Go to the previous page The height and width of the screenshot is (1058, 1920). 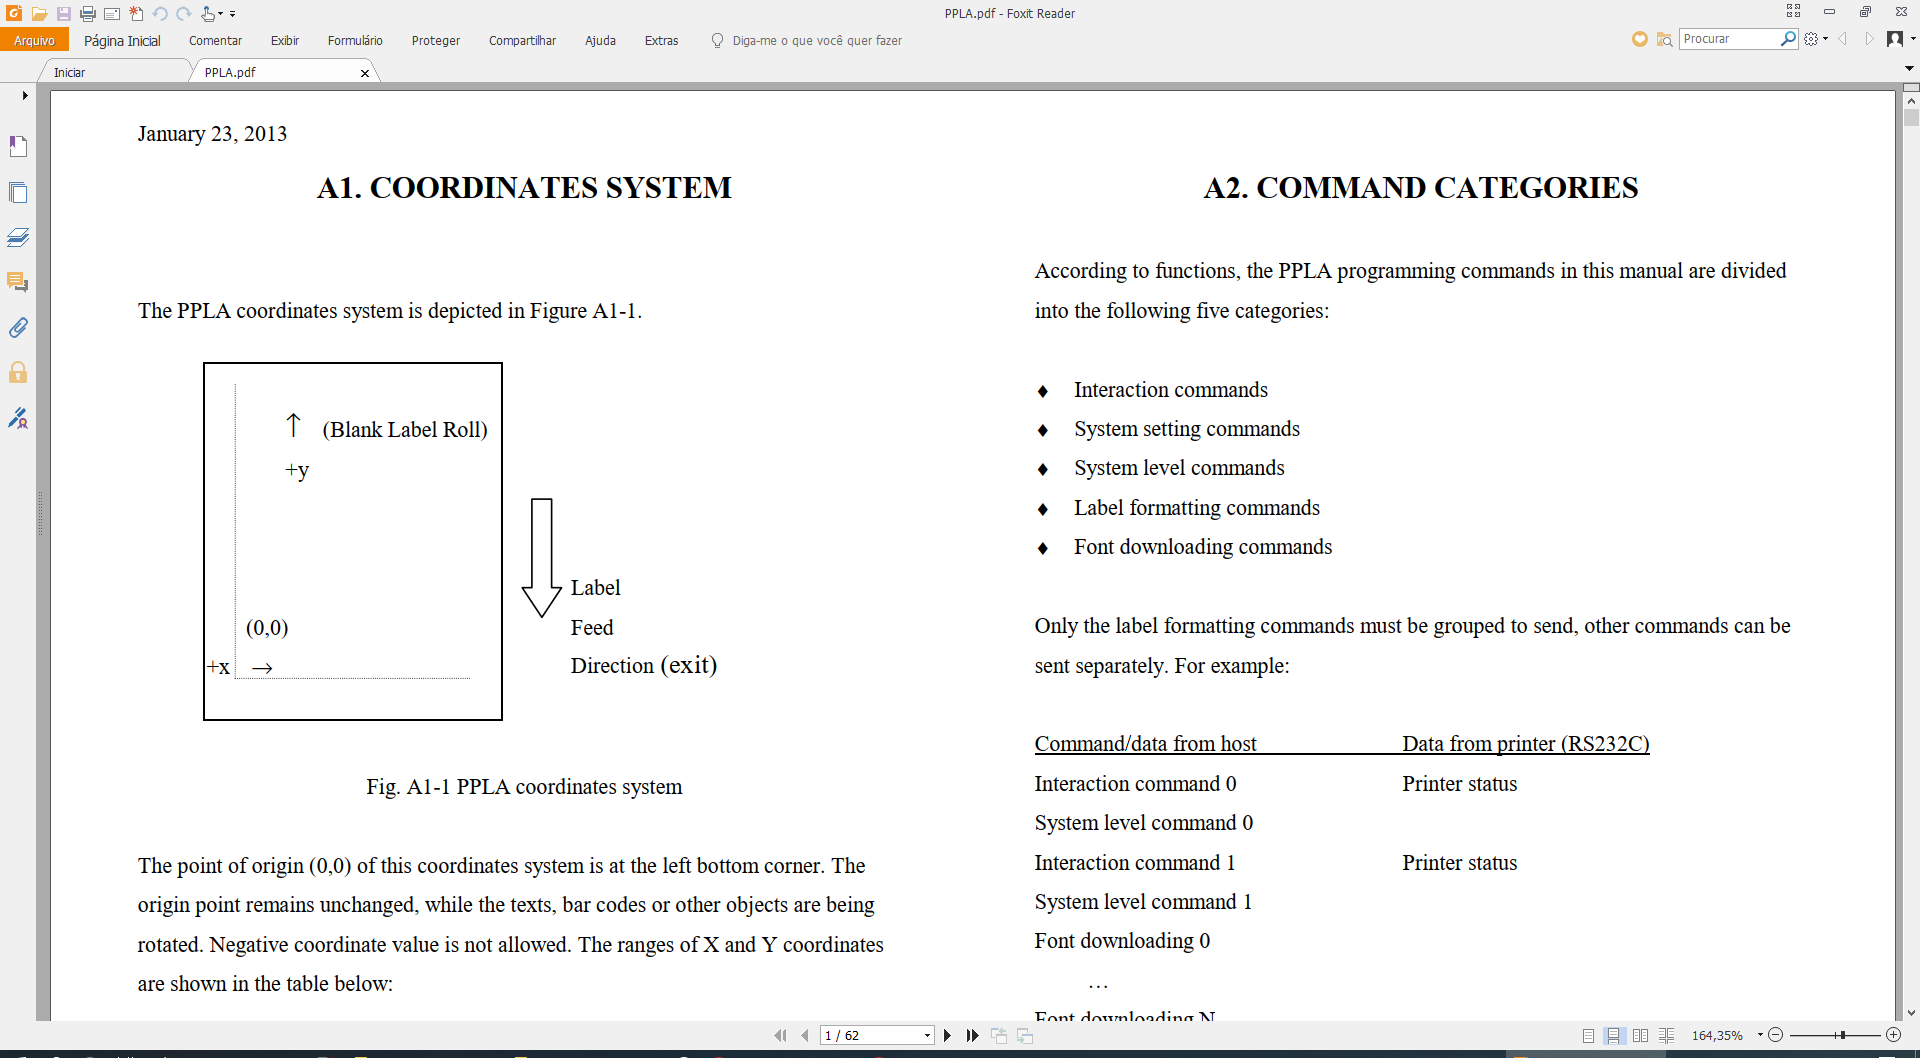805,1036
